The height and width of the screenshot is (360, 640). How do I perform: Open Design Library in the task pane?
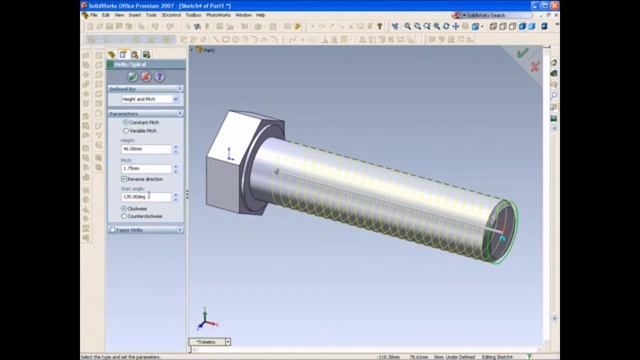pos(554,73)
